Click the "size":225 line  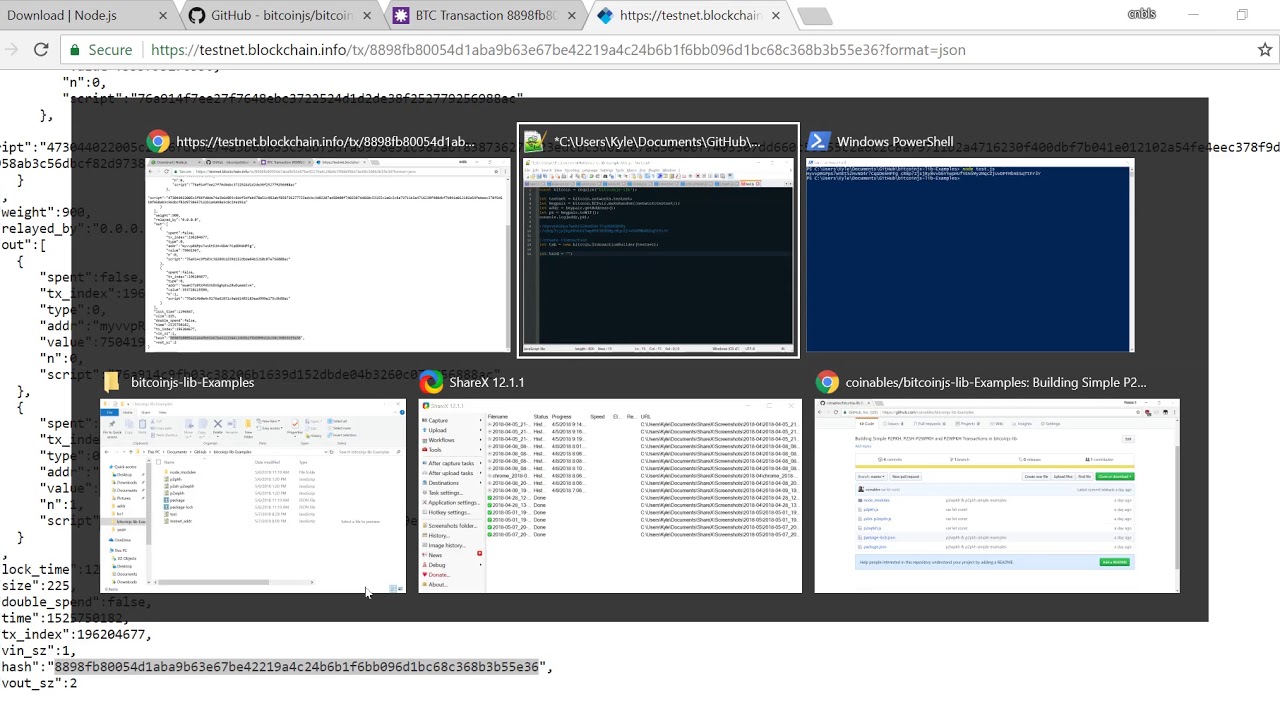38,586
